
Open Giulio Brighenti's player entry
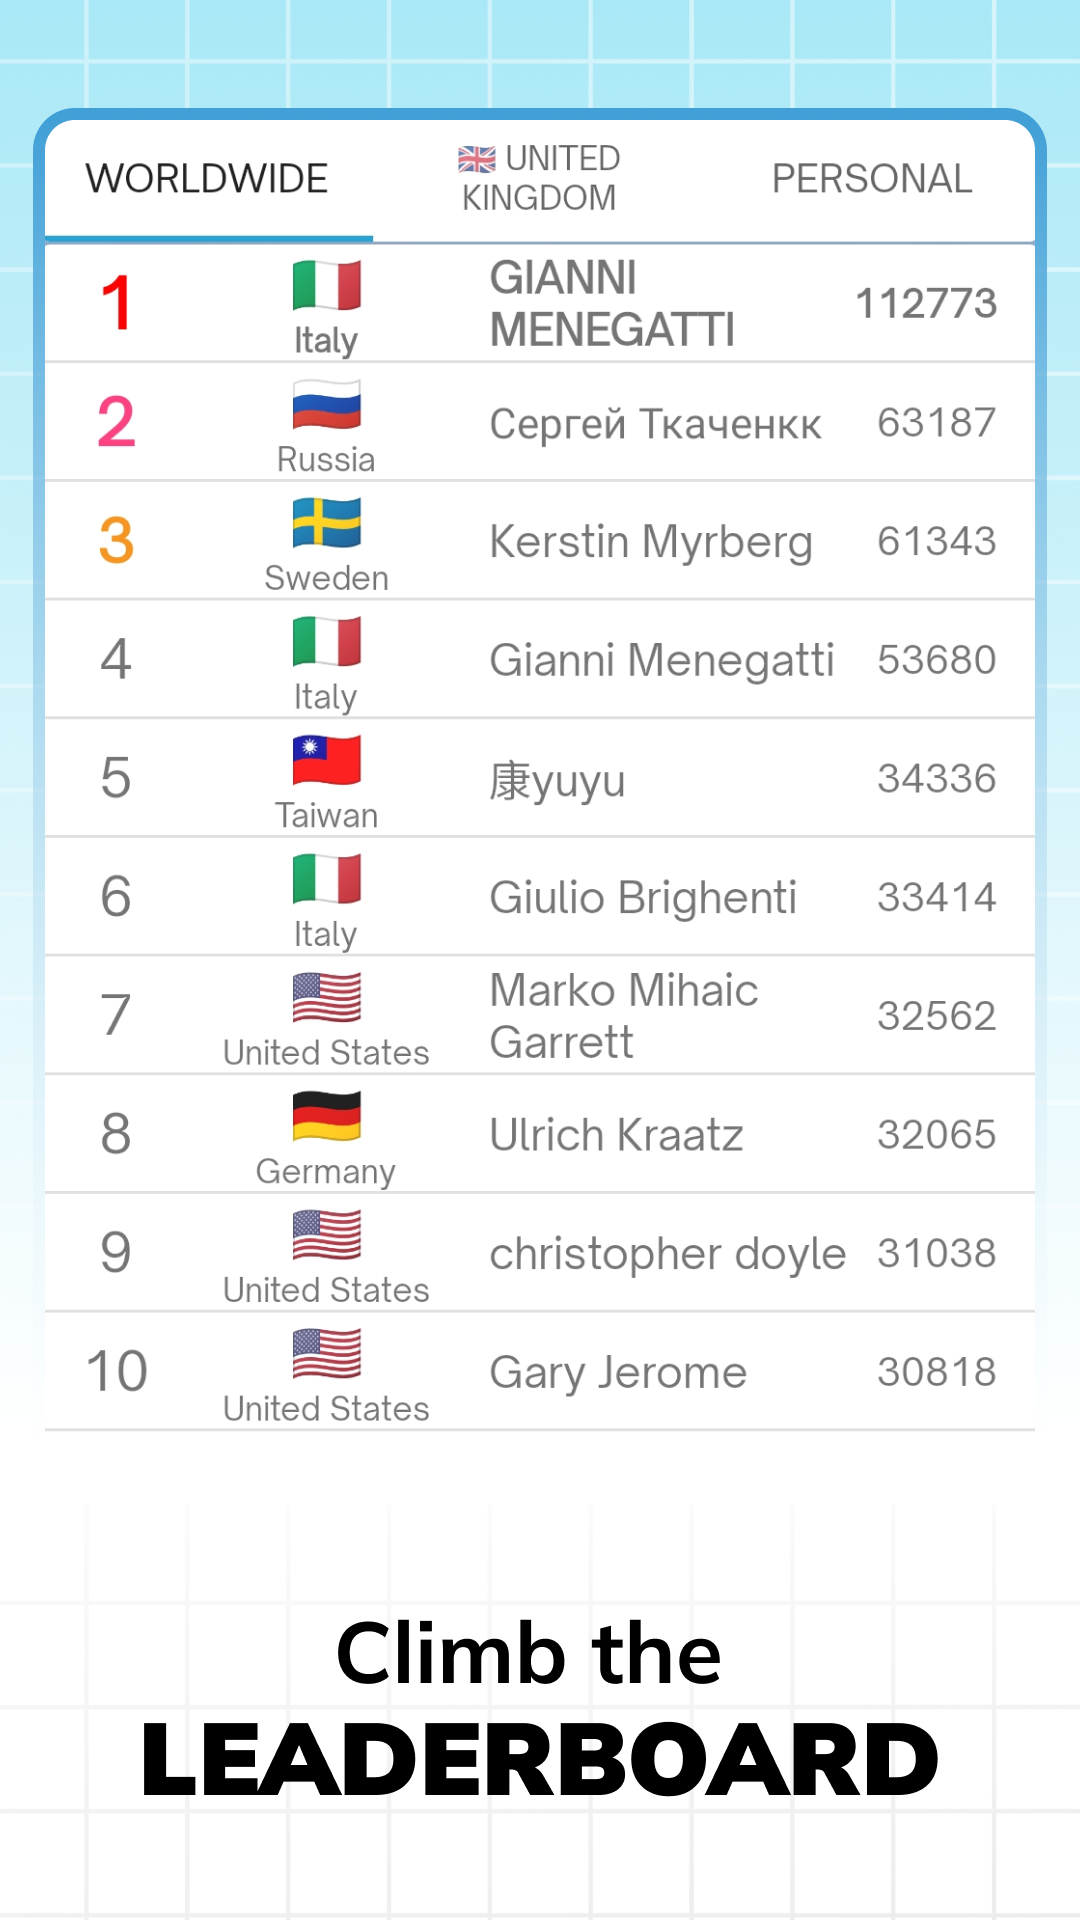point(643,898)
